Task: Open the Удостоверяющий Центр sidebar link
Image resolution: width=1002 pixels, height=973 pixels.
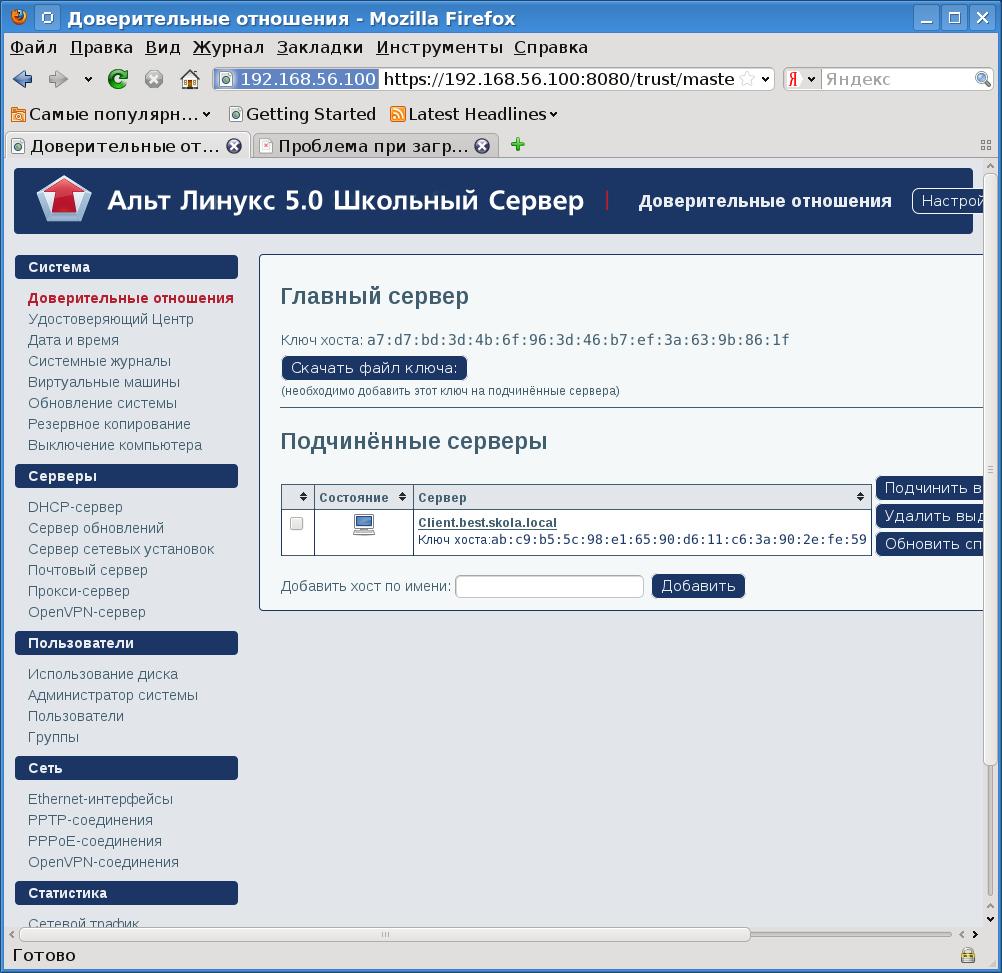Action: [111, 319]
